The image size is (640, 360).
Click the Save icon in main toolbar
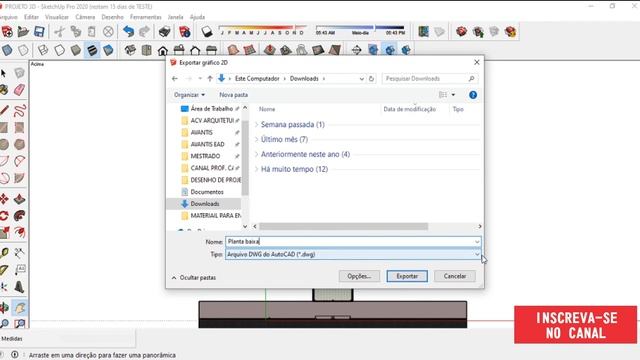pos(39,31)
